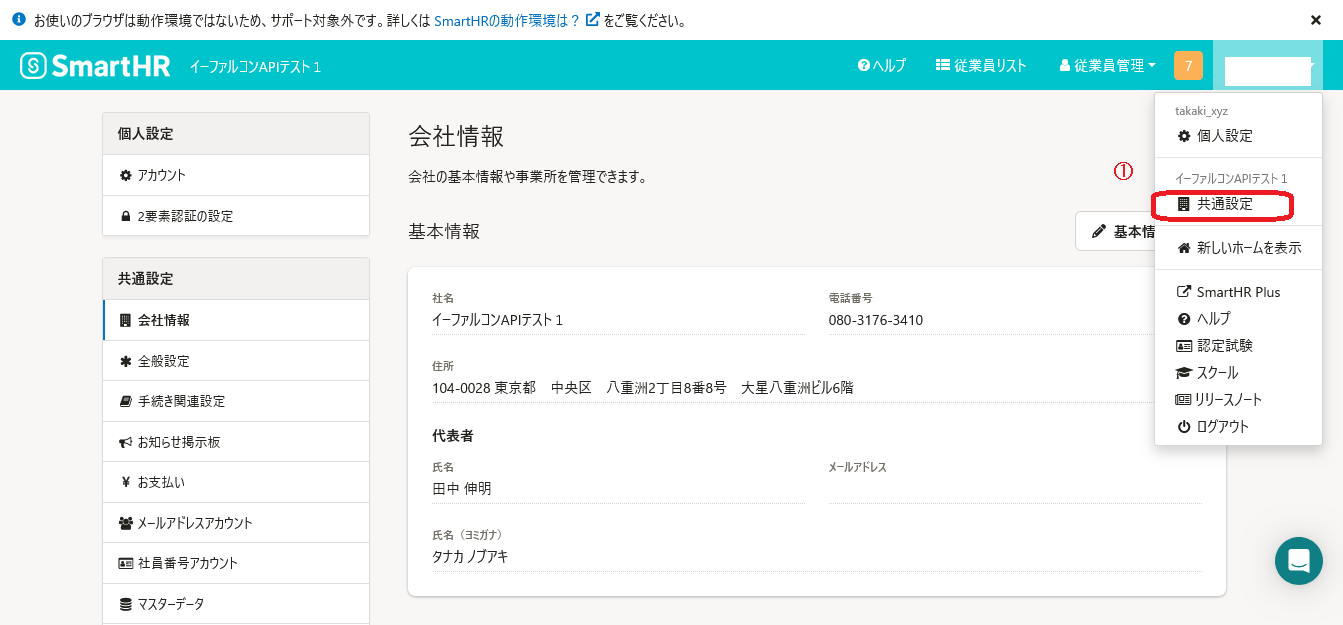This screenshot has height=625, width=1343.
Task: Close the unsupported browser notice banner
Action: (1316, 20)
